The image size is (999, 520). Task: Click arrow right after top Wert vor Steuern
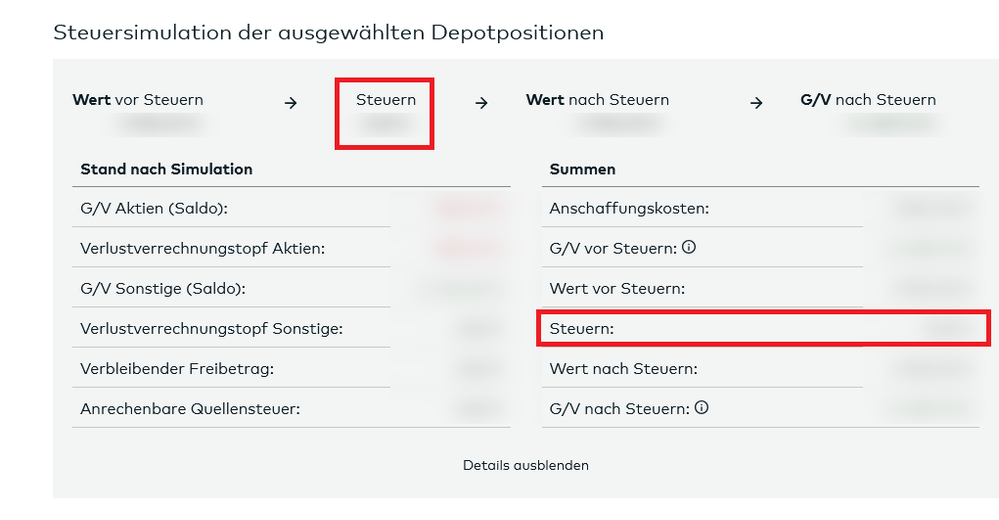tap(291, 102)
